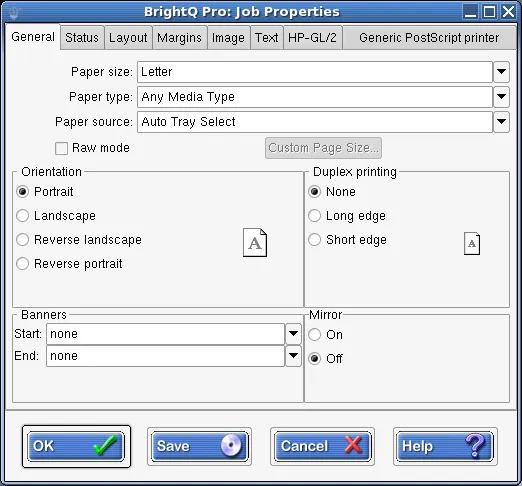
Task: Click the portrait page preview icon in Orientation
Action: [255, 243]
